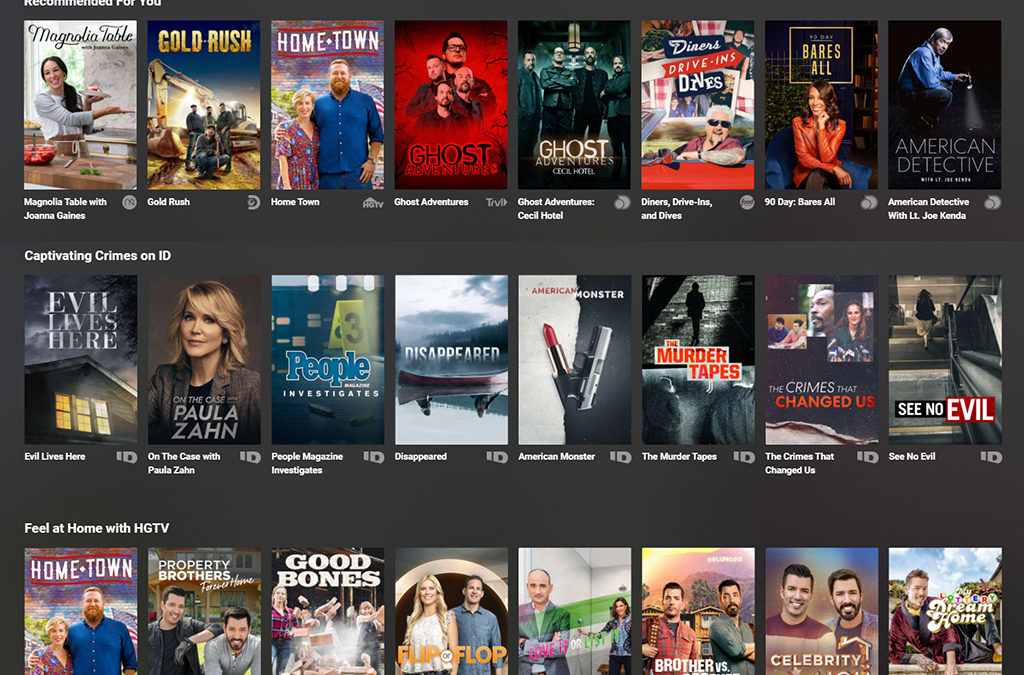Image resolution: width=1024 pixels, height=675 pixels.
Task: Open the My Lottery Dream Home poster
Action: 945,611
